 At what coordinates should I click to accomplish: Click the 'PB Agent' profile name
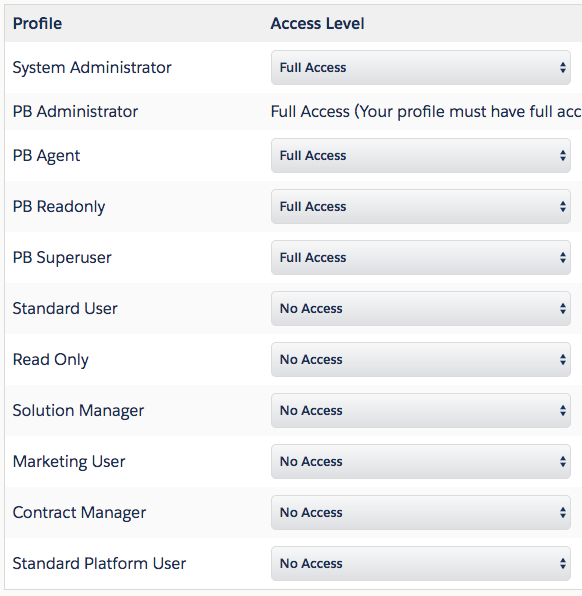pos(46,156)
